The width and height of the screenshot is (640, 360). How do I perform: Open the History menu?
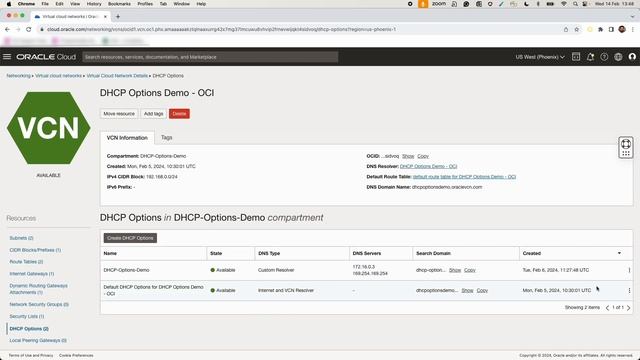94,4
